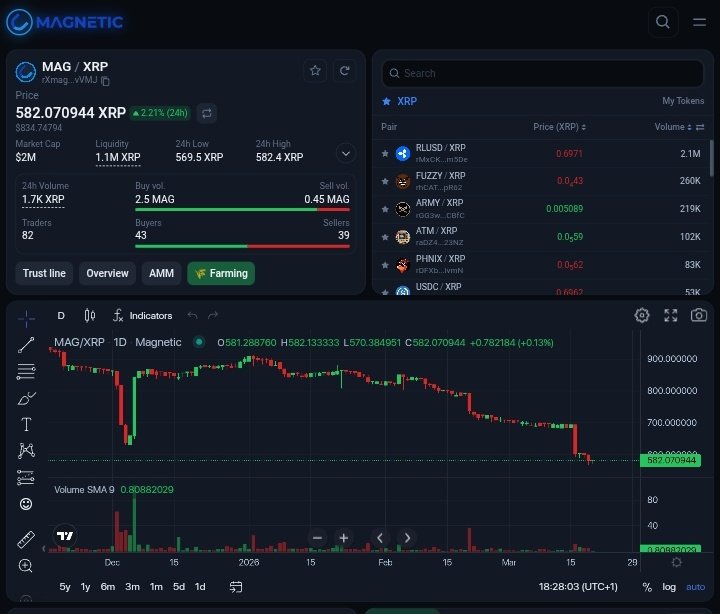Favorite the ATM / XRP pair
Image resolution: width=720 pixels, height=614 pixels.
pos(385,237)
